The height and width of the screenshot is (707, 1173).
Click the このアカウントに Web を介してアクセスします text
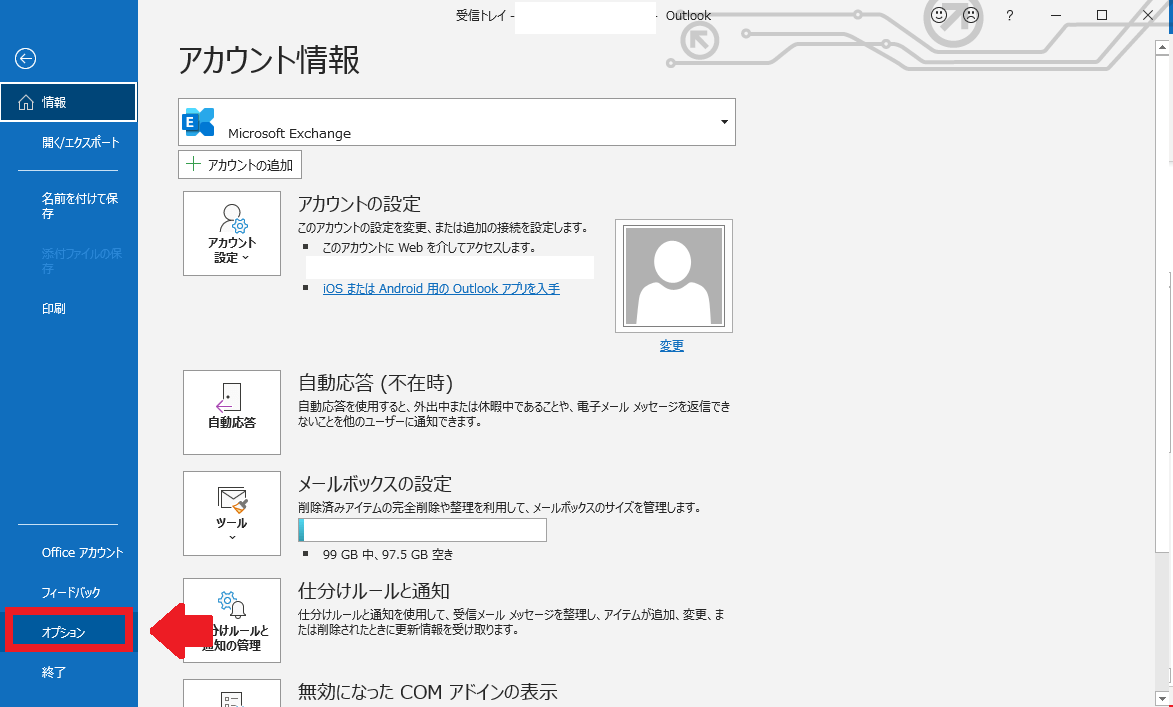429,247
